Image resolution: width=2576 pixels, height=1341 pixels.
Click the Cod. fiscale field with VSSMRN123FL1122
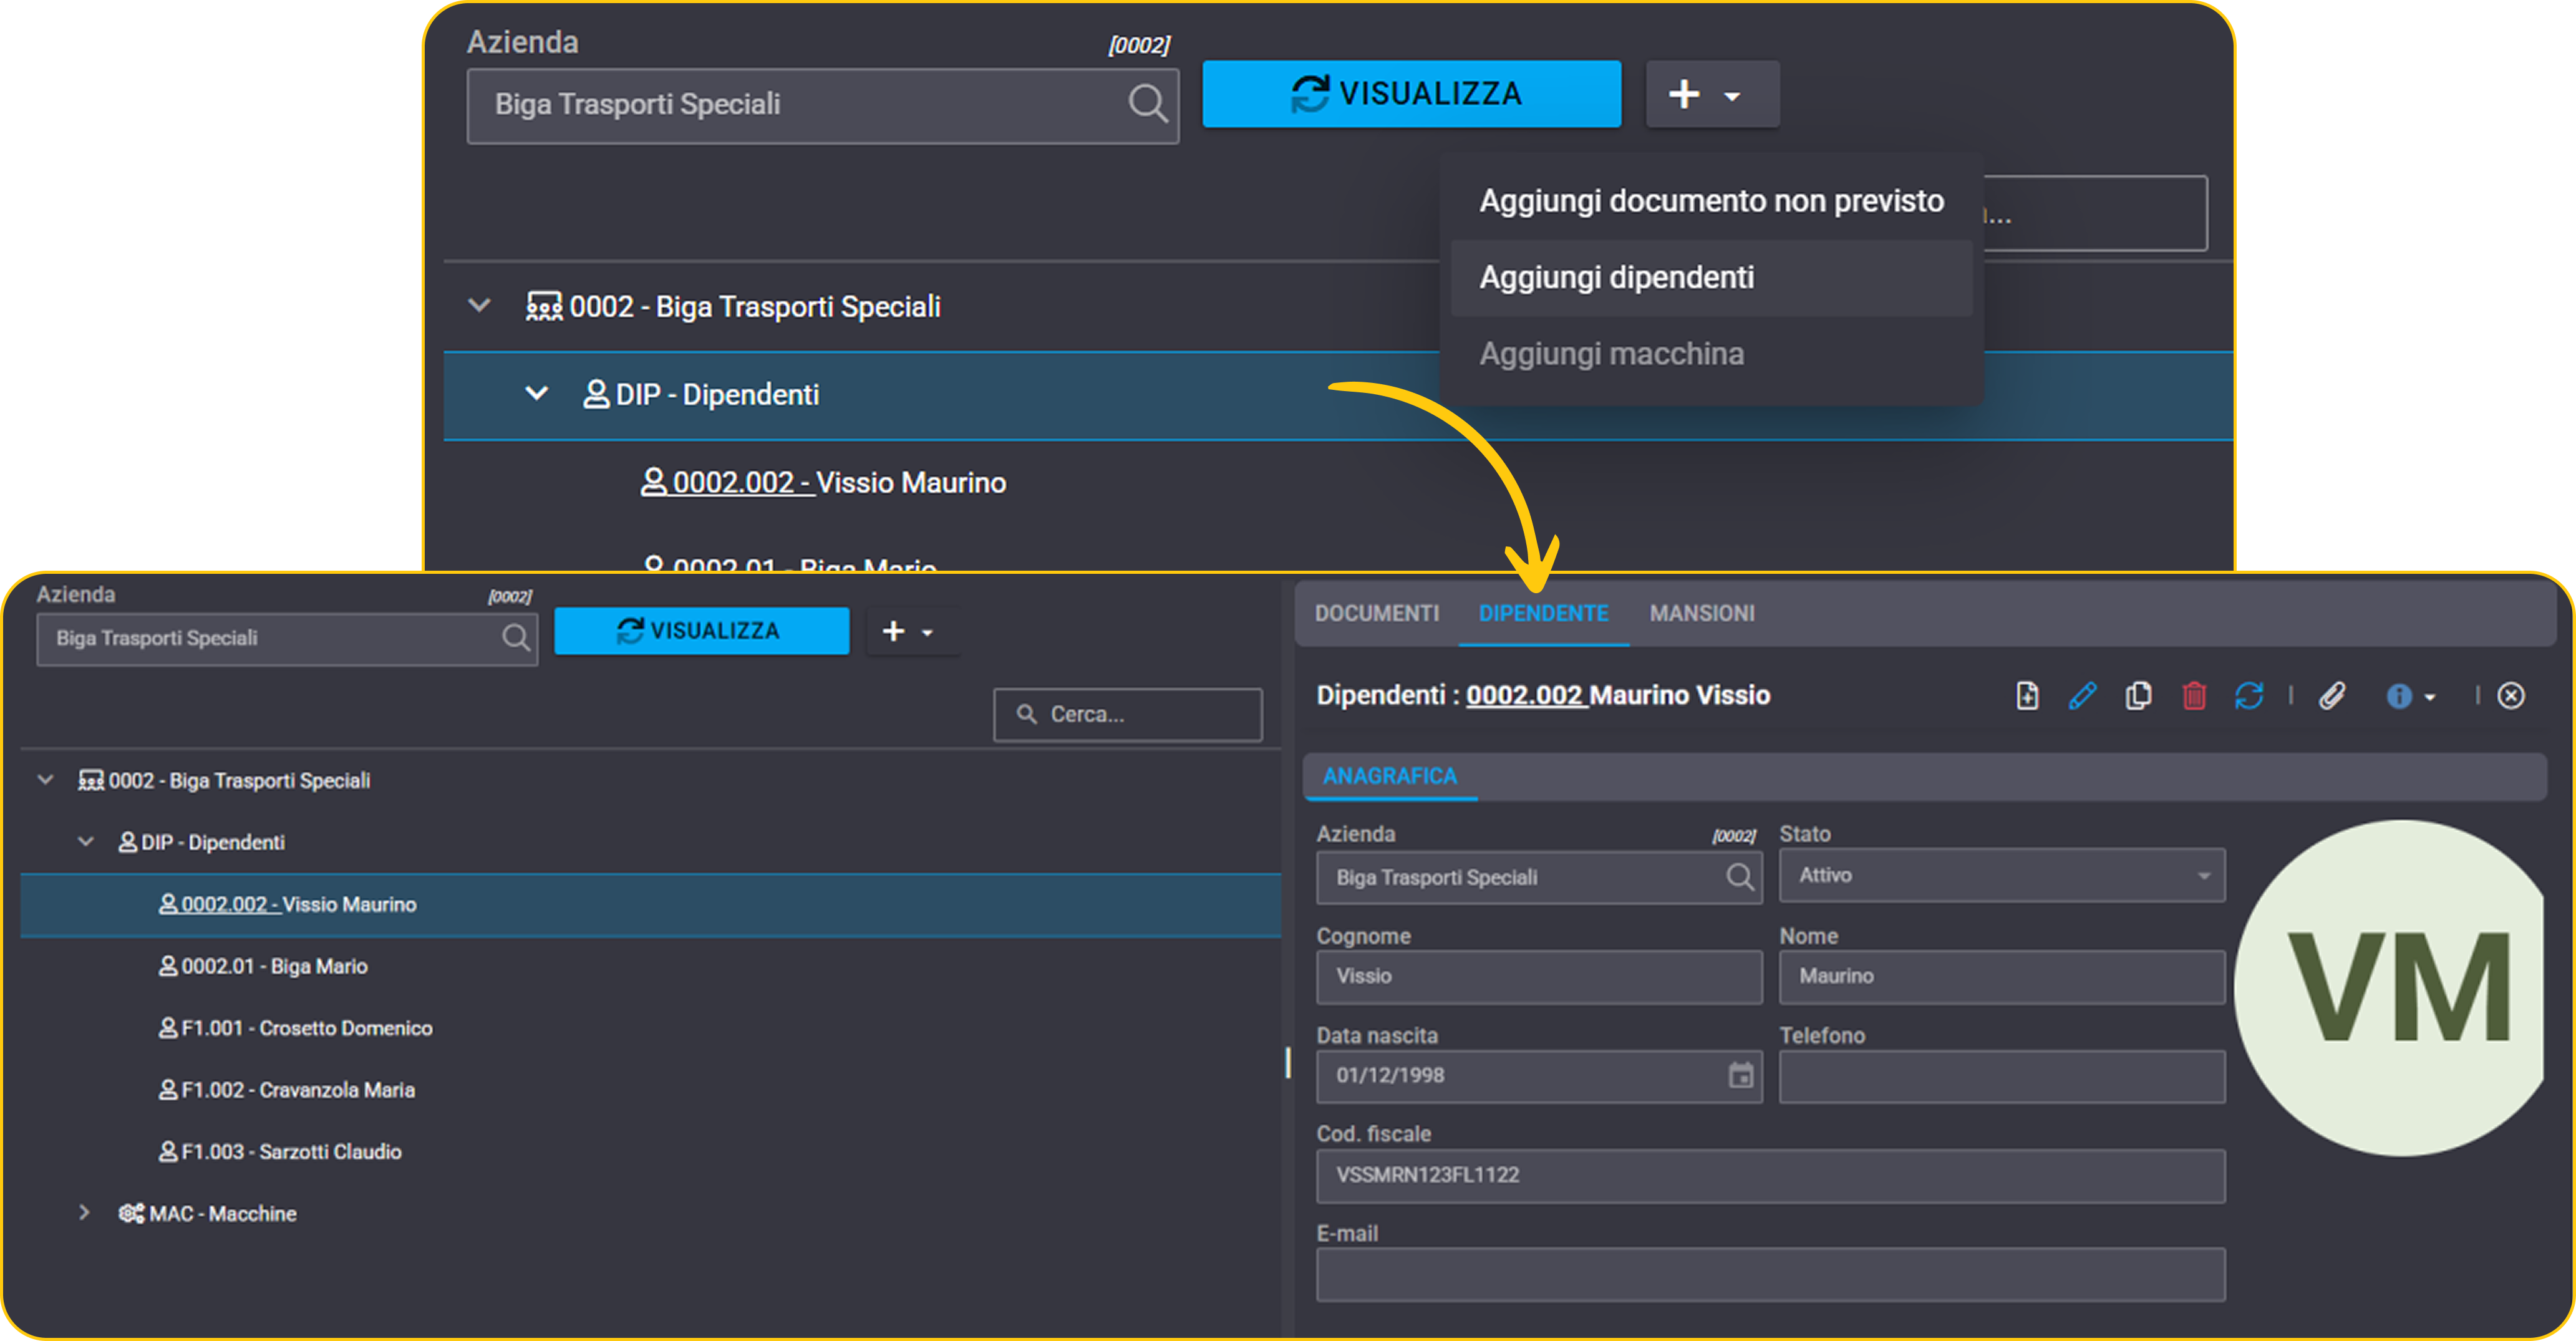(x=1771, y=1176)
